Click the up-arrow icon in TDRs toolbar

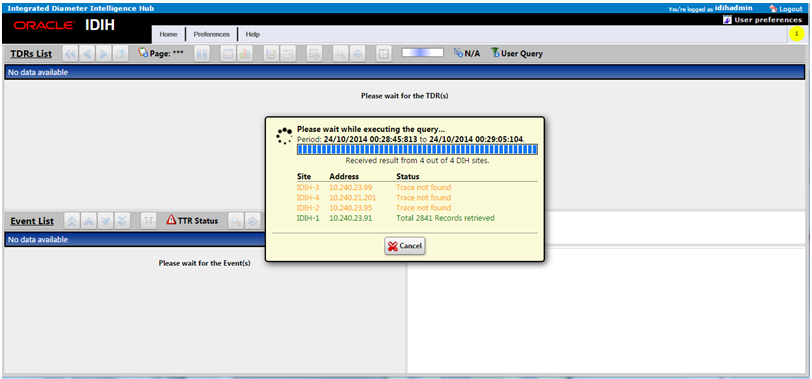pyautogui.click(x=121, y=54)
